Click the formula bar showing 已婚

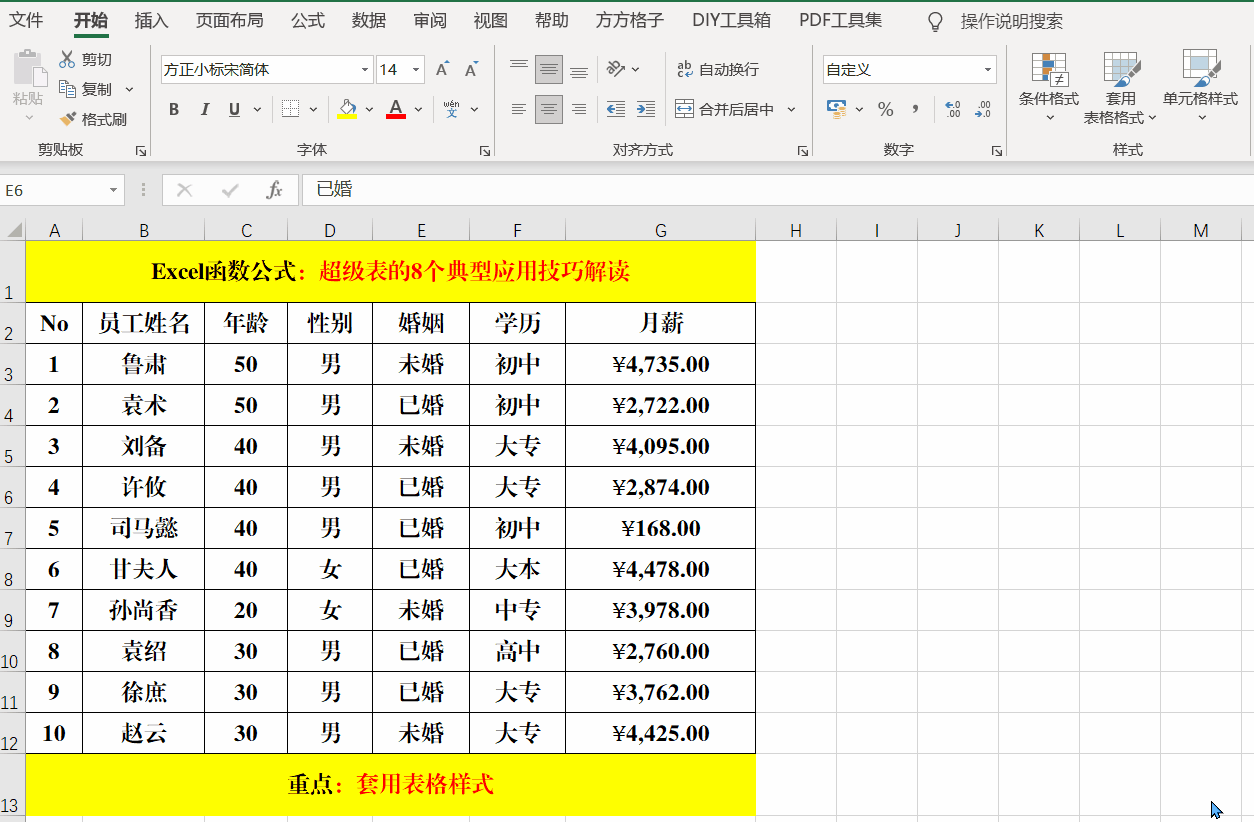pos(776,189)
